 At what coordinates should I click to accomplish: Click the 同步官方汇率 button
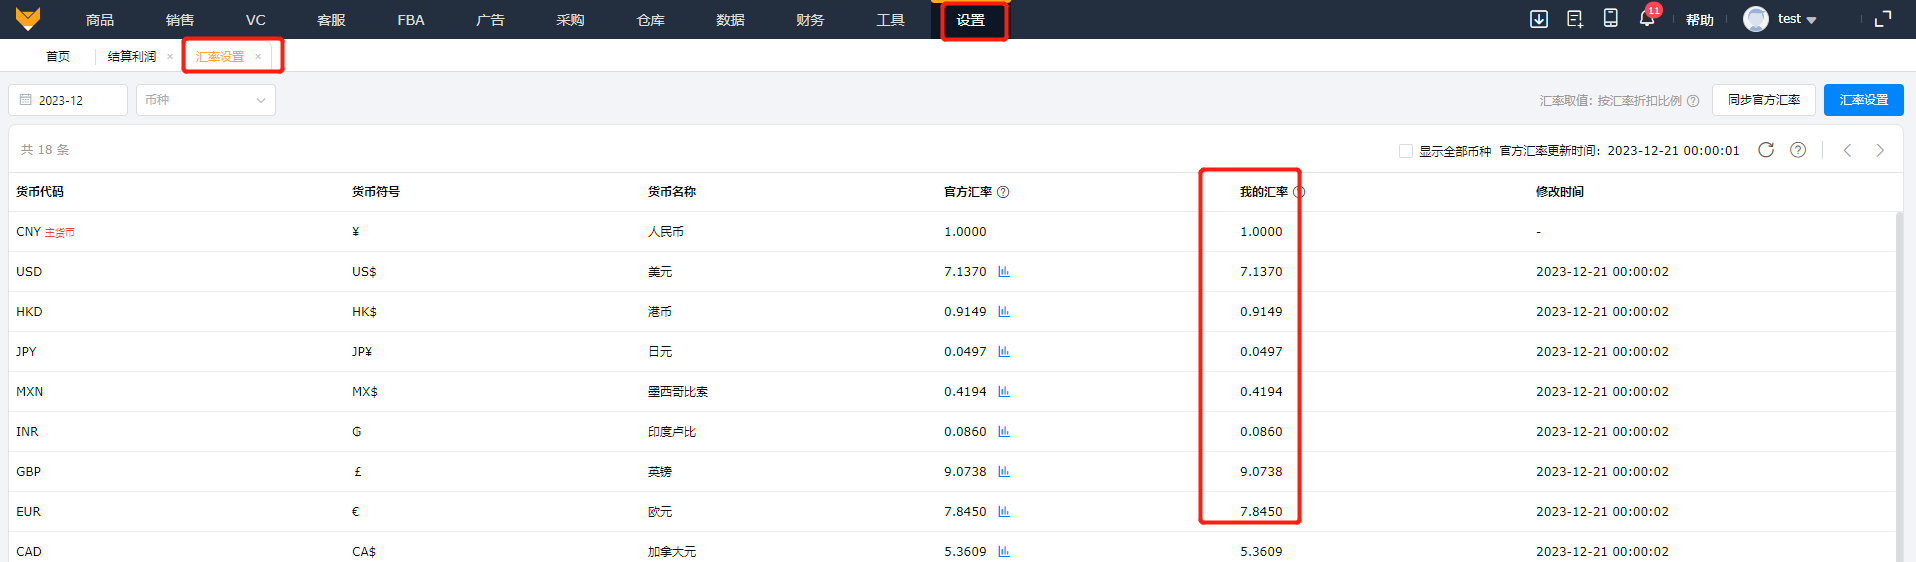[1764, 100]
